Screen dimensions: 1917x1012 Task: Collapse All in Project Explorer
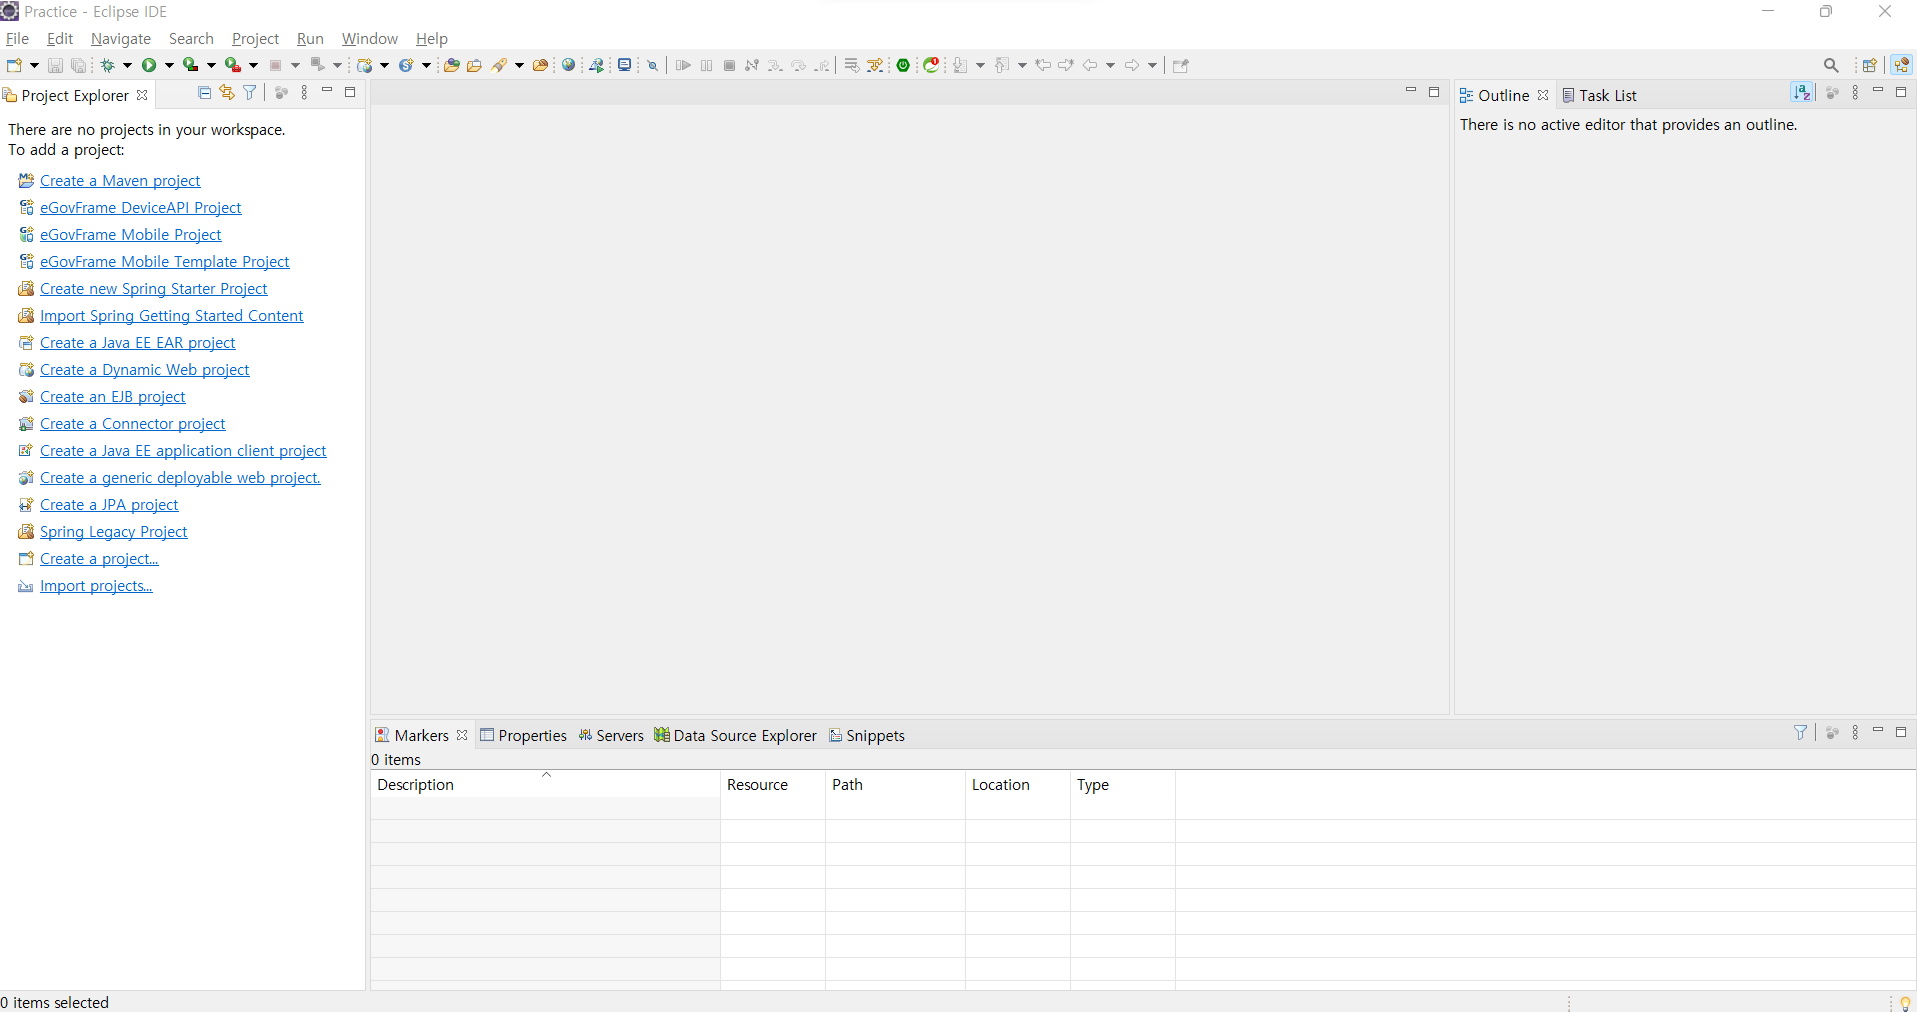(x=205, y=92)
